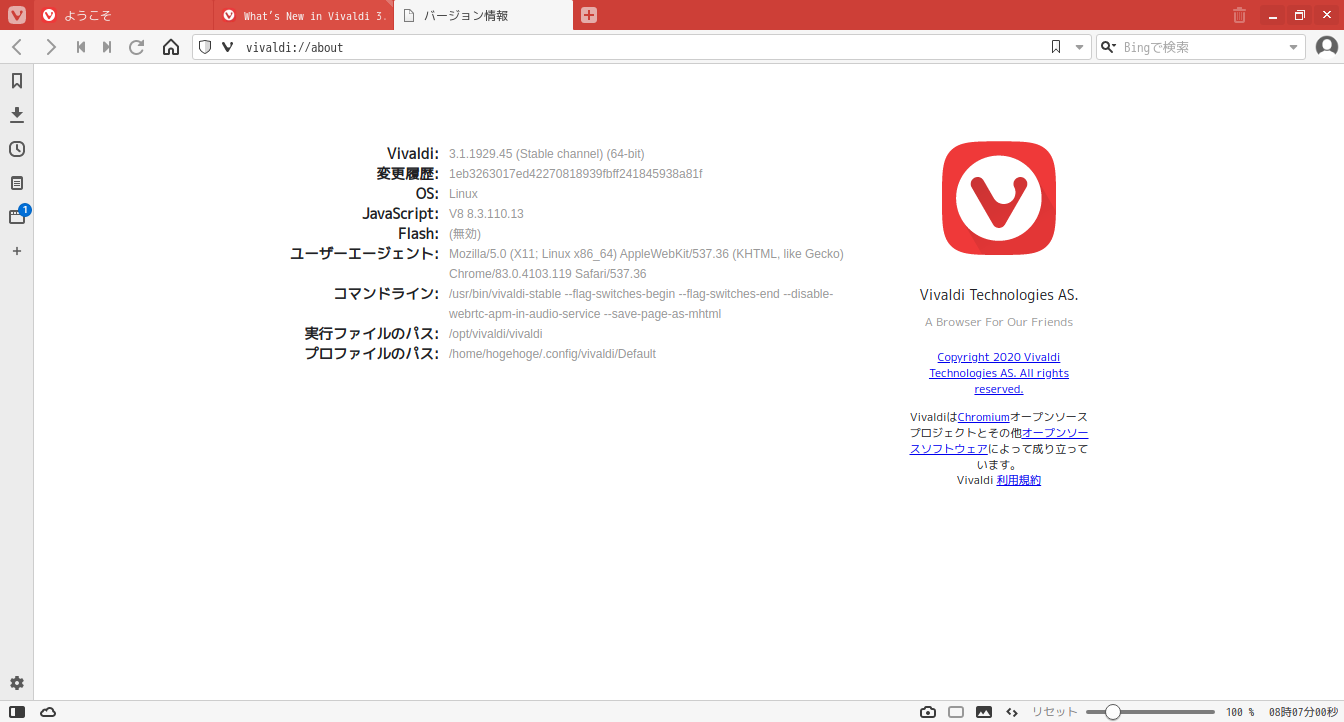Toggle image loading options
The height and width of the screenshot is (722, 1344).
tap(984, 712)
